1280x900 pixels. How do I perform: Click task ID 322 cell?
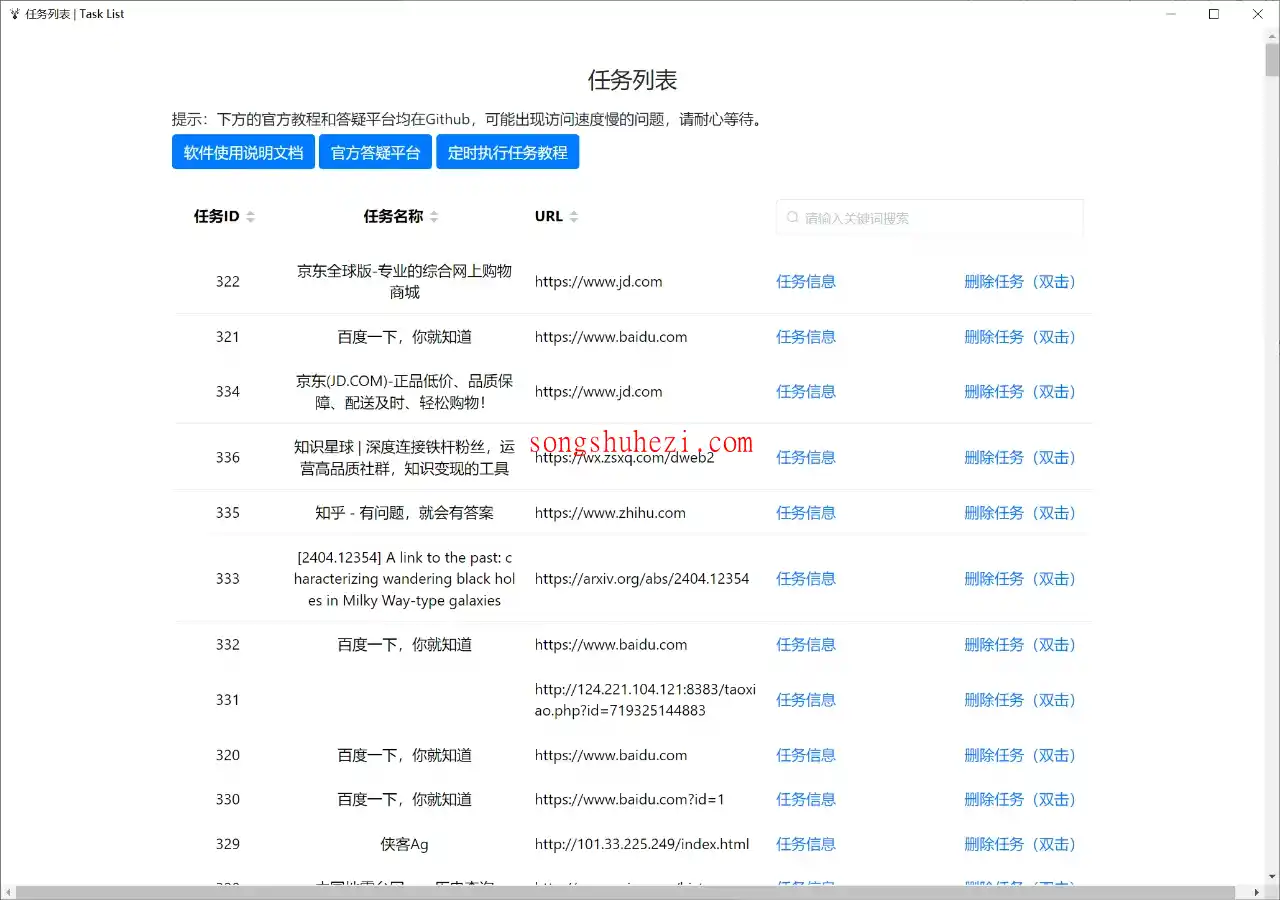(228, 282)
